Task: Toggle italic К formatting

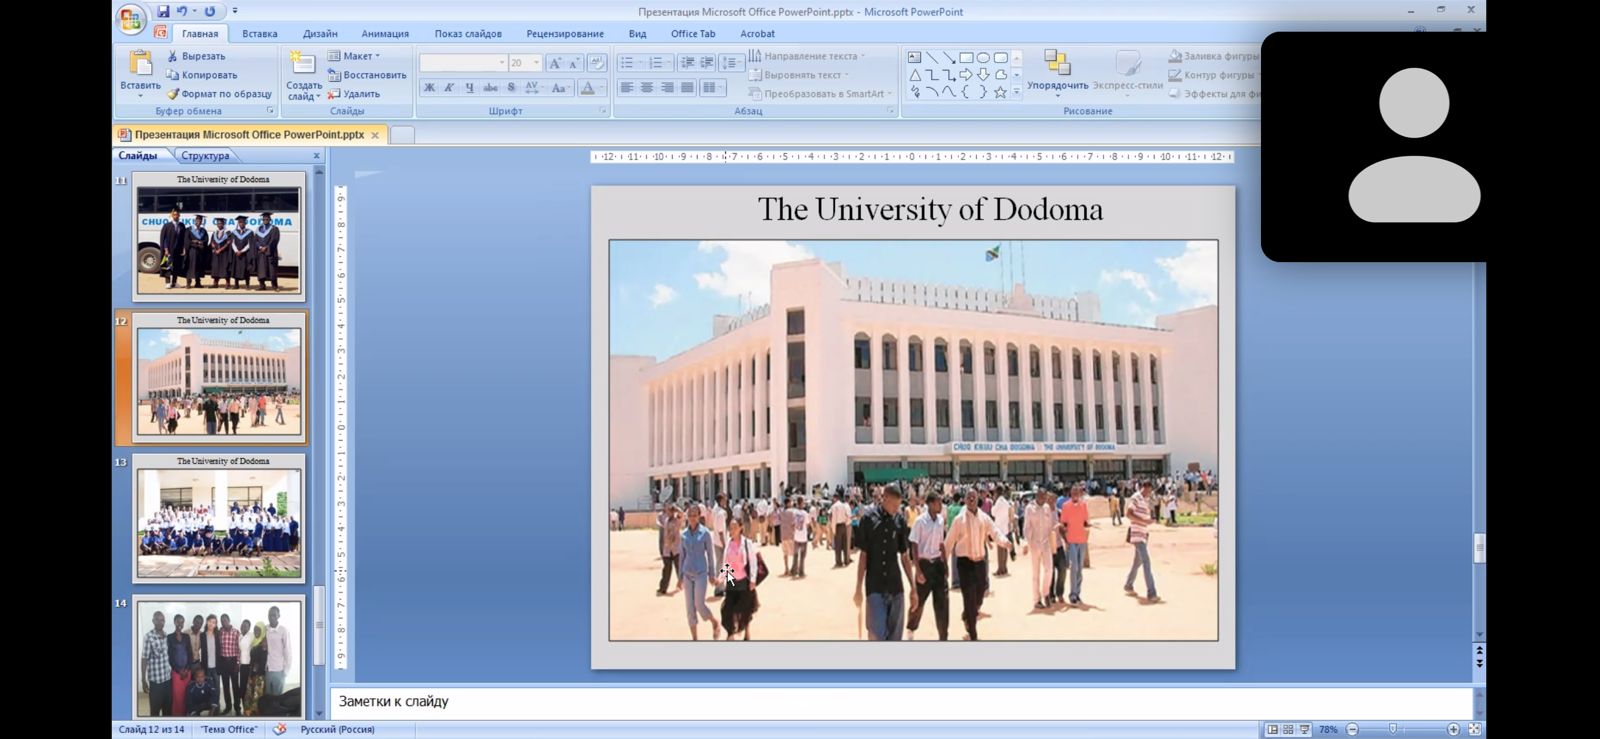Action: [x=449, y=88]
